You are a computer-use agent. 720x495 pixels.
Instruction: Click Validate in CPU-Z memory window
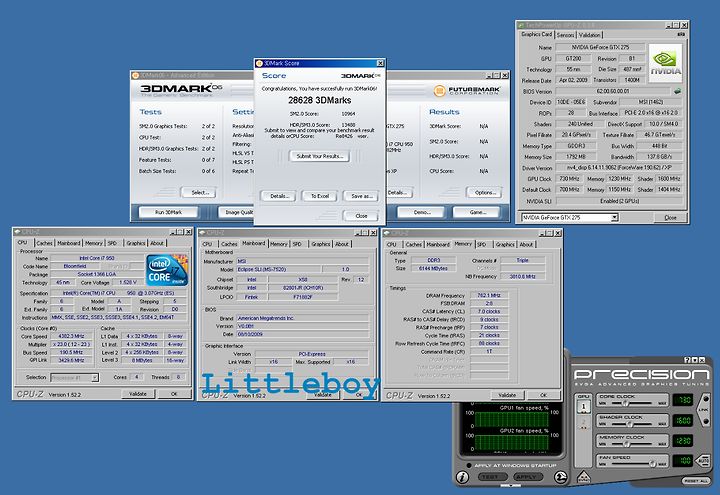(507, 394)
